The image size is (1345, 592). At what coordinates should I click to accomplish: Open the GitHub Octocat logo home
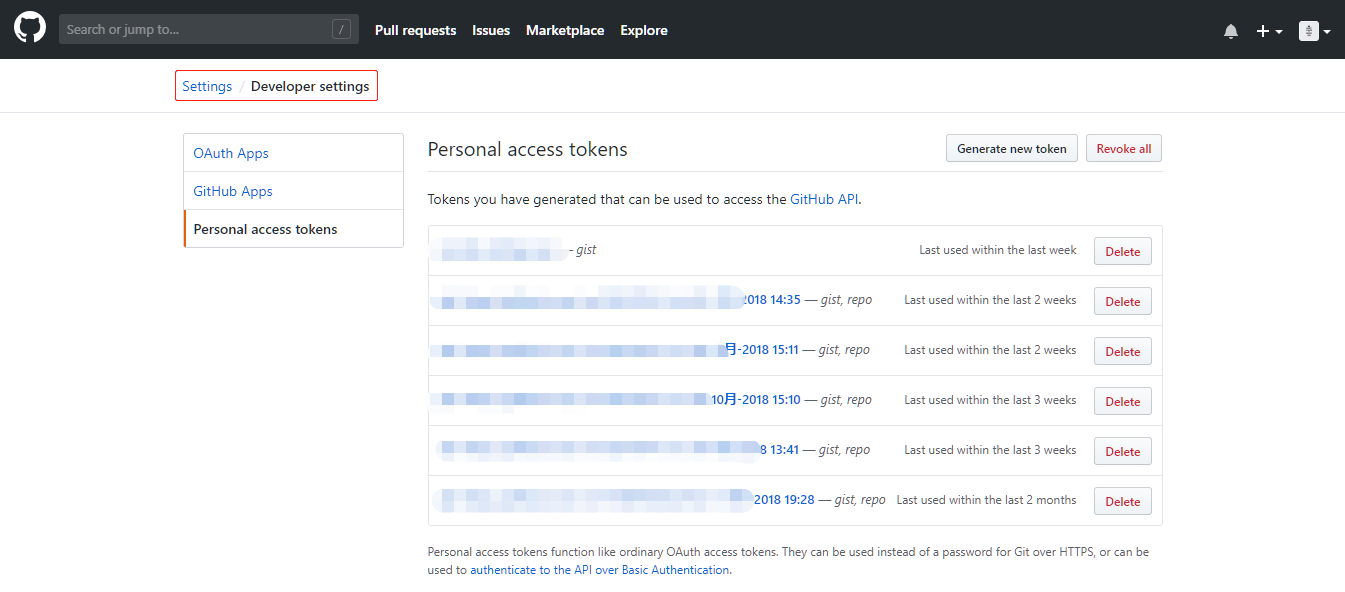point(30,28)
